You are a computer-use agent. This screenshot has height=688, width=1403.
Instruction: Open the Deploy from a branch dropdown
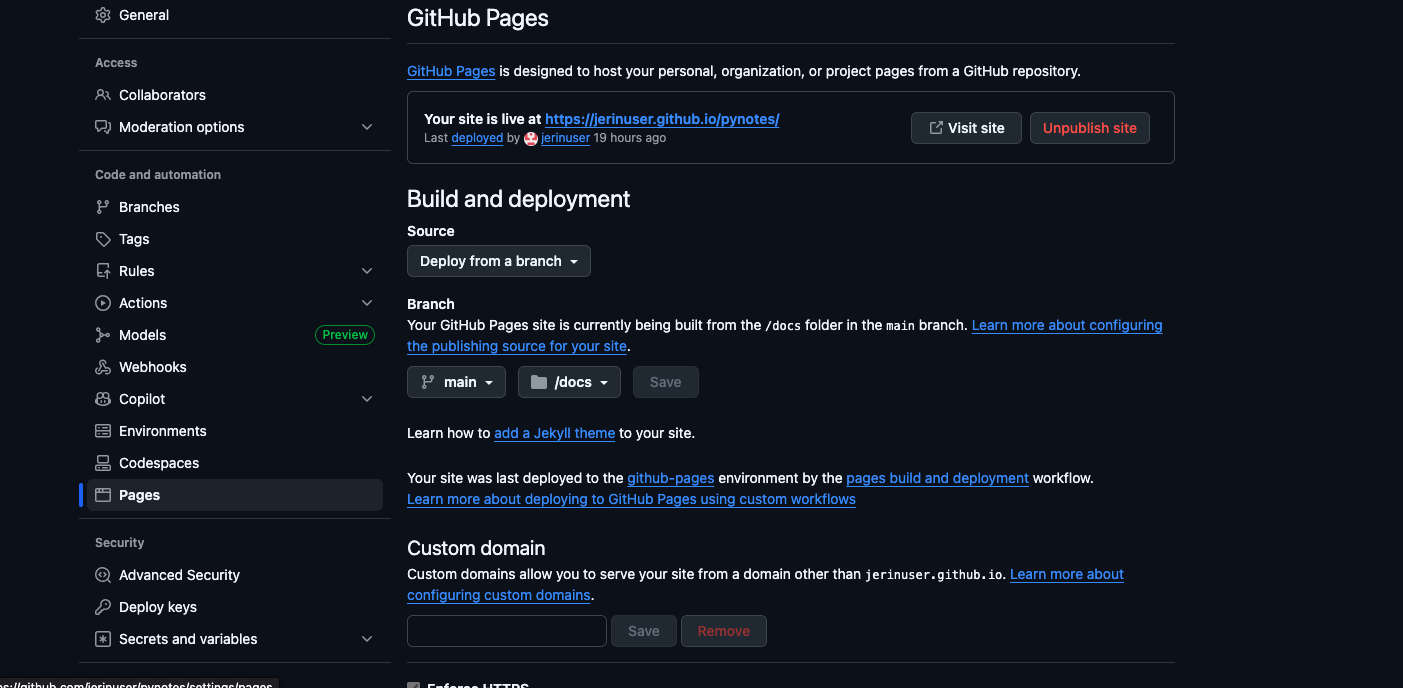pos(498,261)
